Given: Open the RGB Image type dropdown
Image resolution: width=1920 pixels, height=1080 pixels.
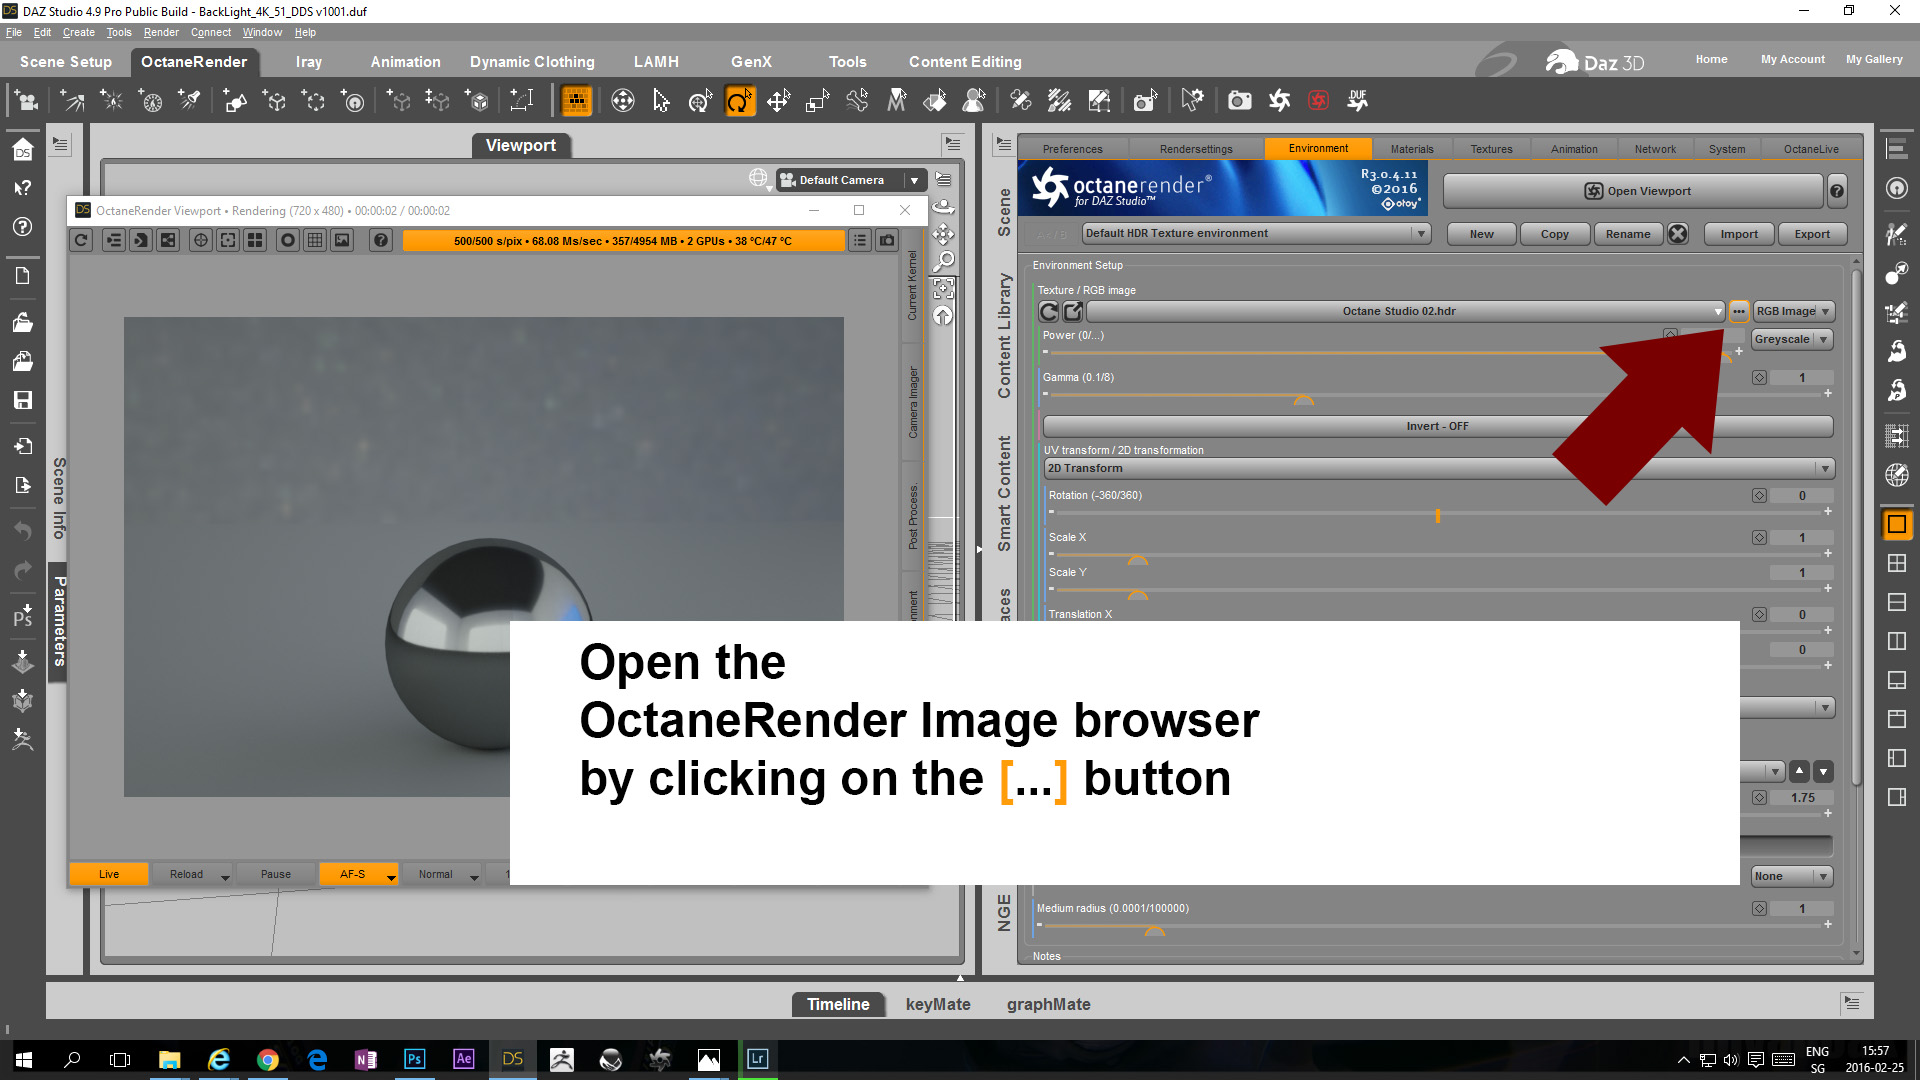Looking at the screenshot, I should click(1793, 311).
